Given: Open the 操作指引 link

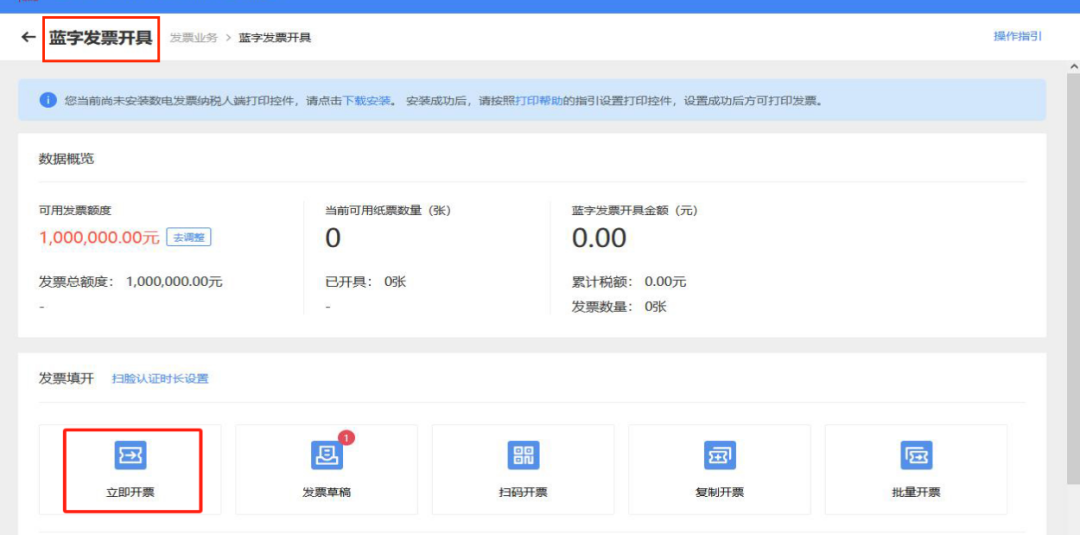Looking at the screenshot, I should click(x=1017, y=36).
